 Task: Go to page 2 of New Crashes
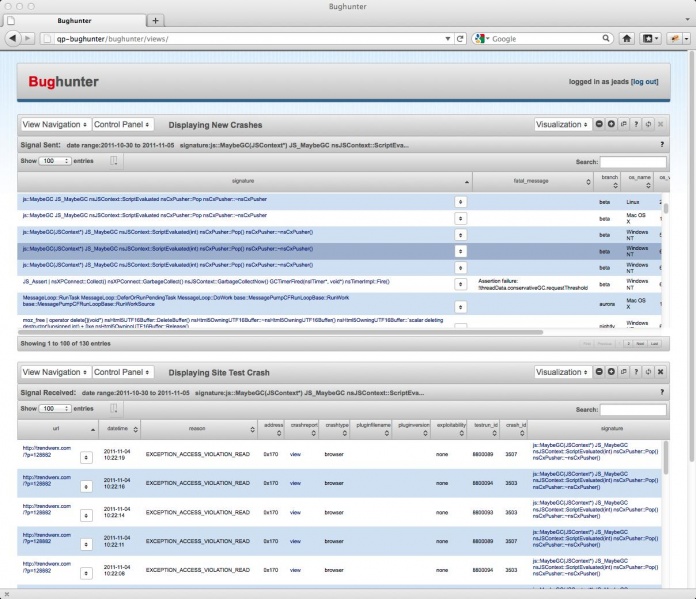pos(628,344)
